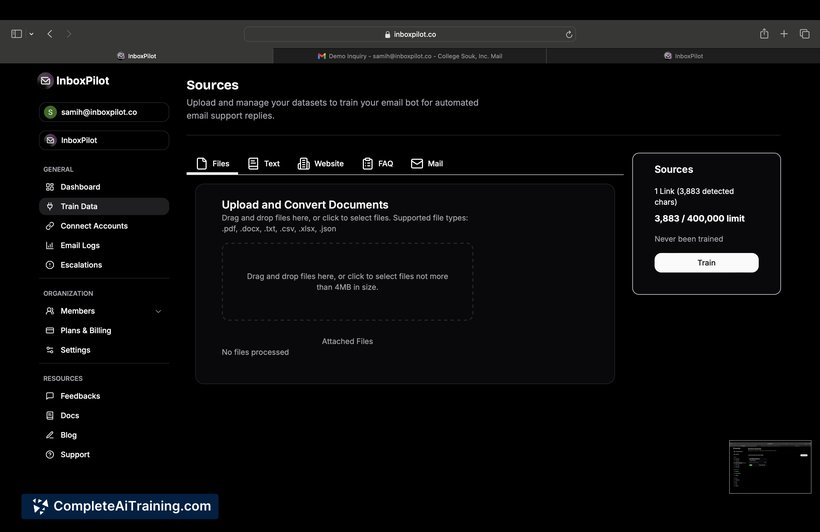Open Plans & Billing page
Viewport: 820px width, 532px height.
click(104, 331)
